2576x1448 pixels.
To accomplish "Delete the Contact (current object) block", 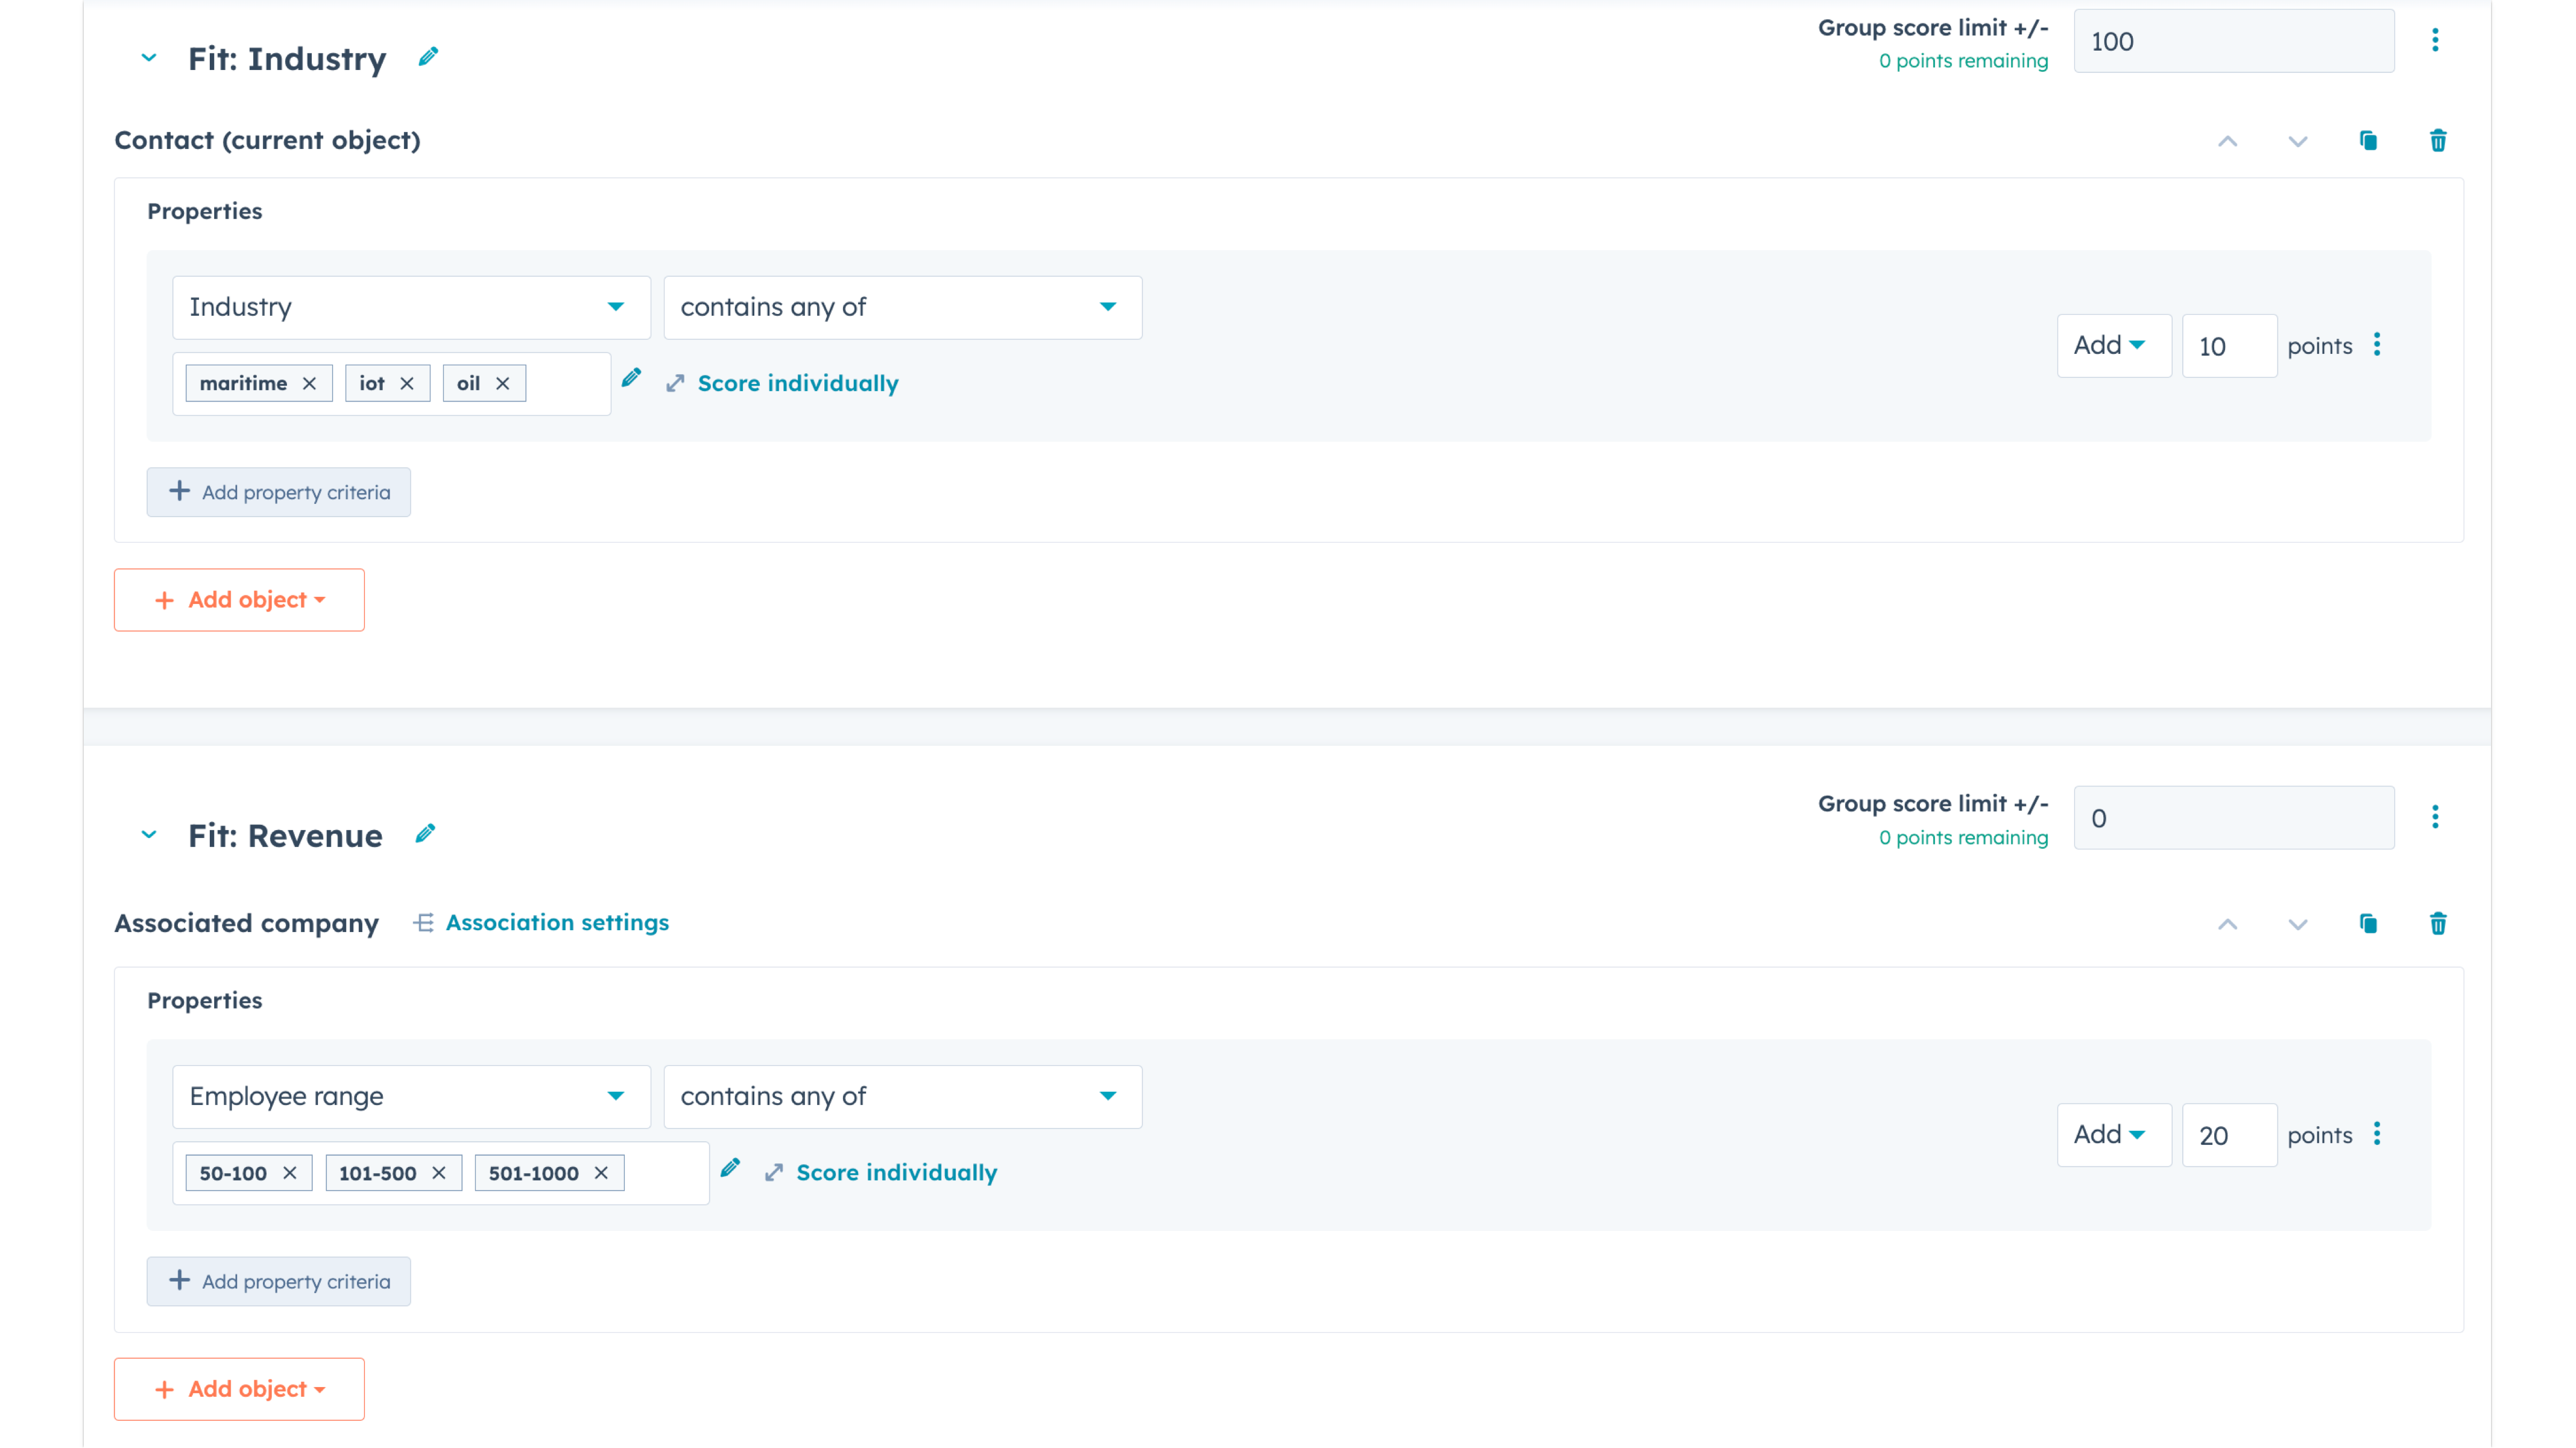I will (2438, 140).
